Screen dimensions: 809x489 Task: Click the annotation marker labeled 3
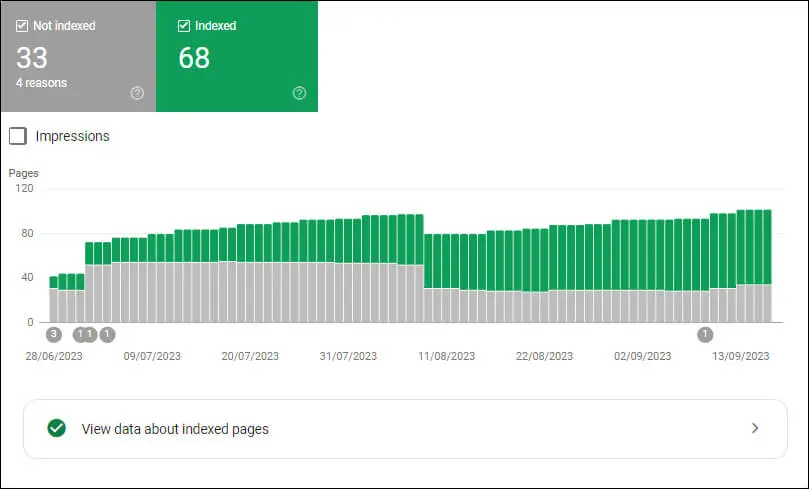tap(53, 334)
